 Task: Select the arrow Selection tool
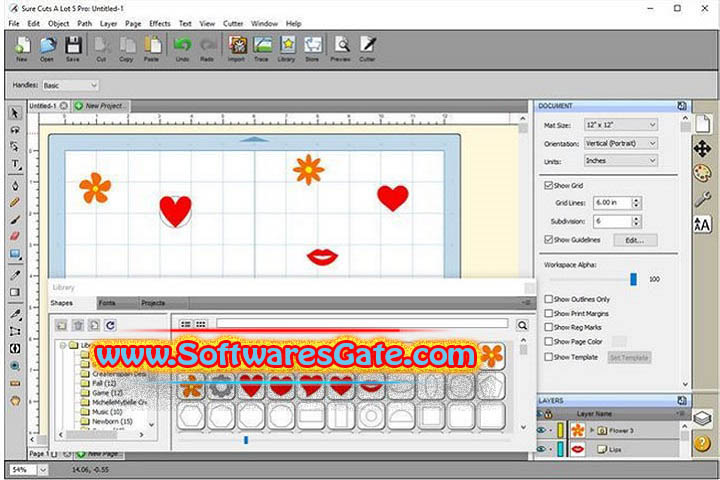15,113
